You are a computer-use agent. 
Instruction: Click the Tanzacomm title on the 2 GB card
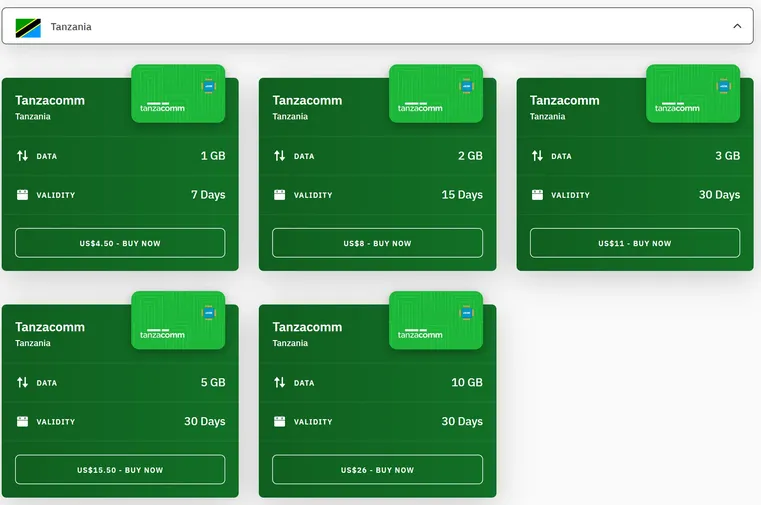(307, 100)
